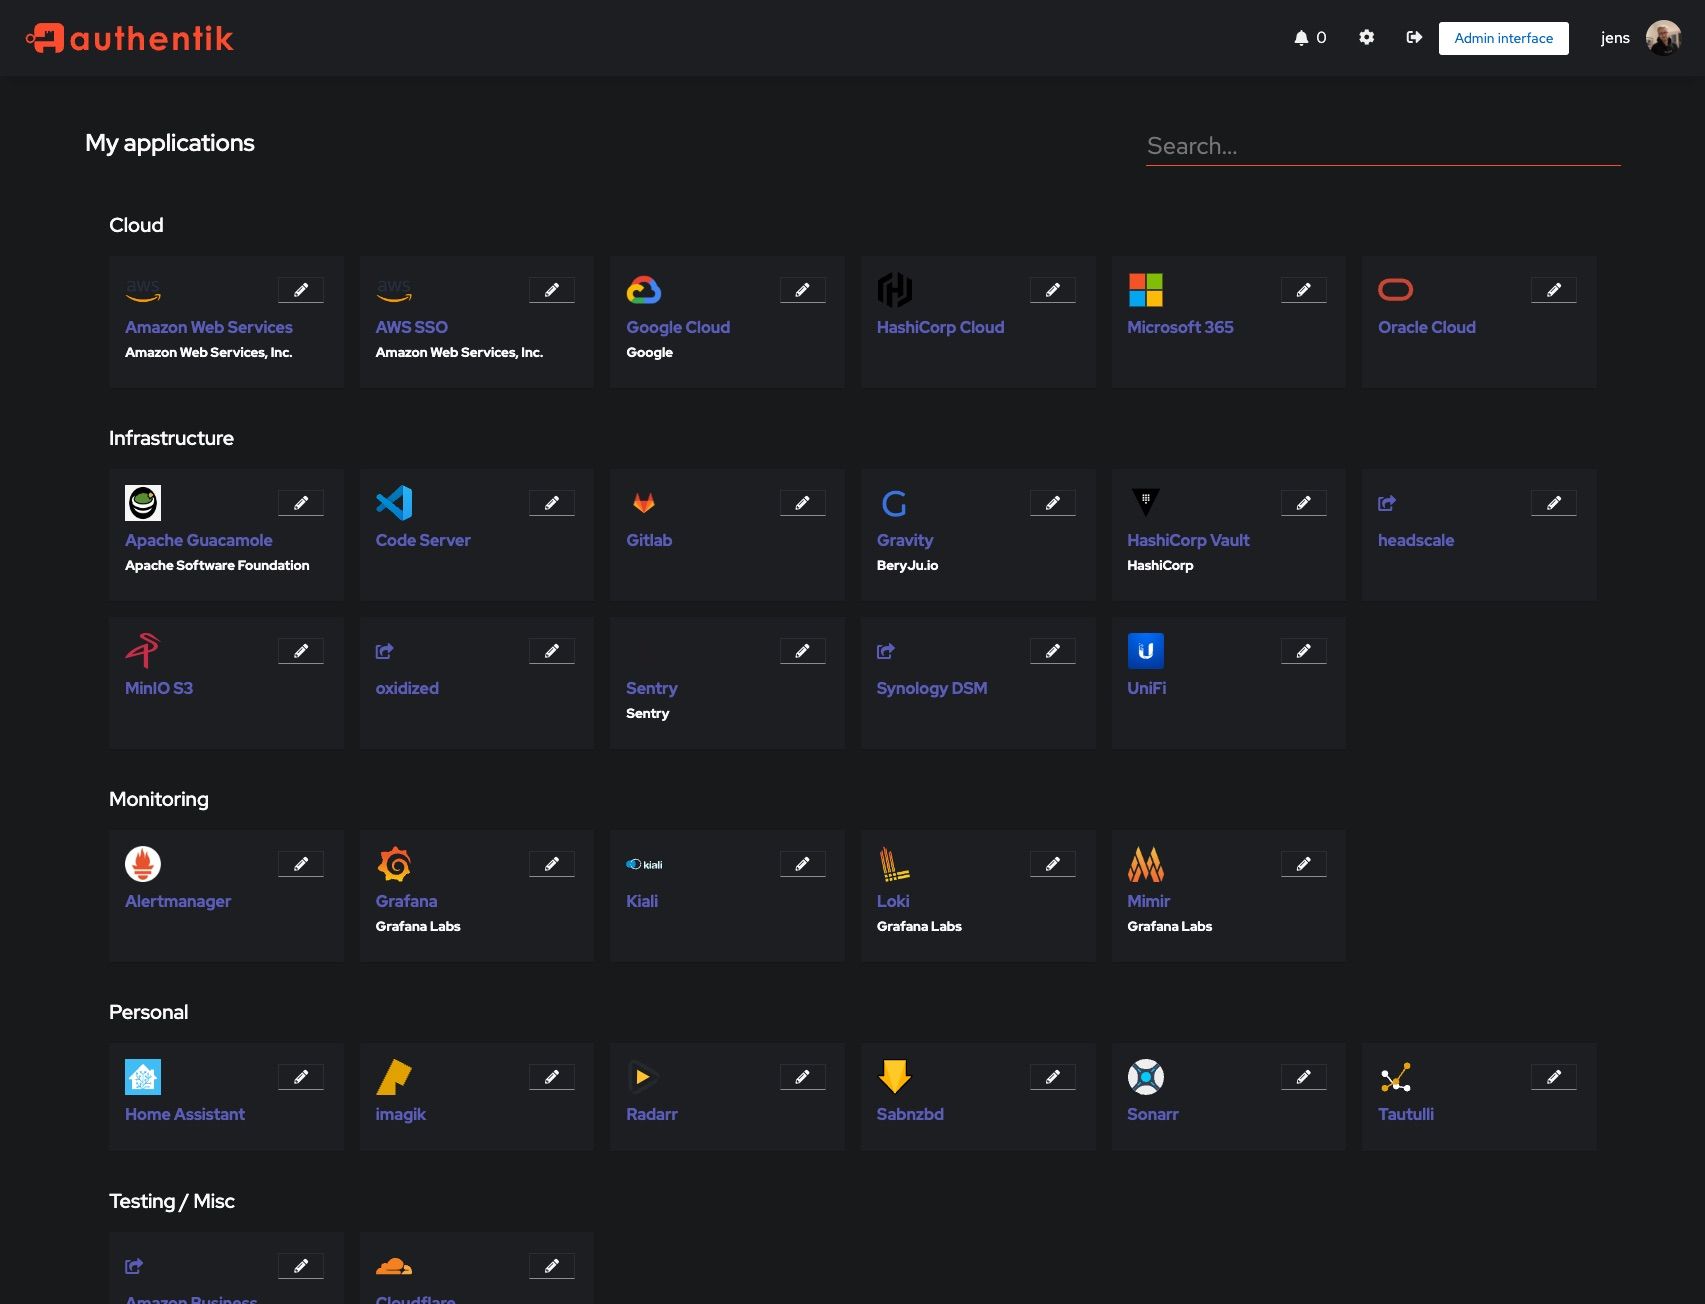This screenshot has width=1705, height=1304.
Task: Open the Admin interface
Action: point(1503,38)
